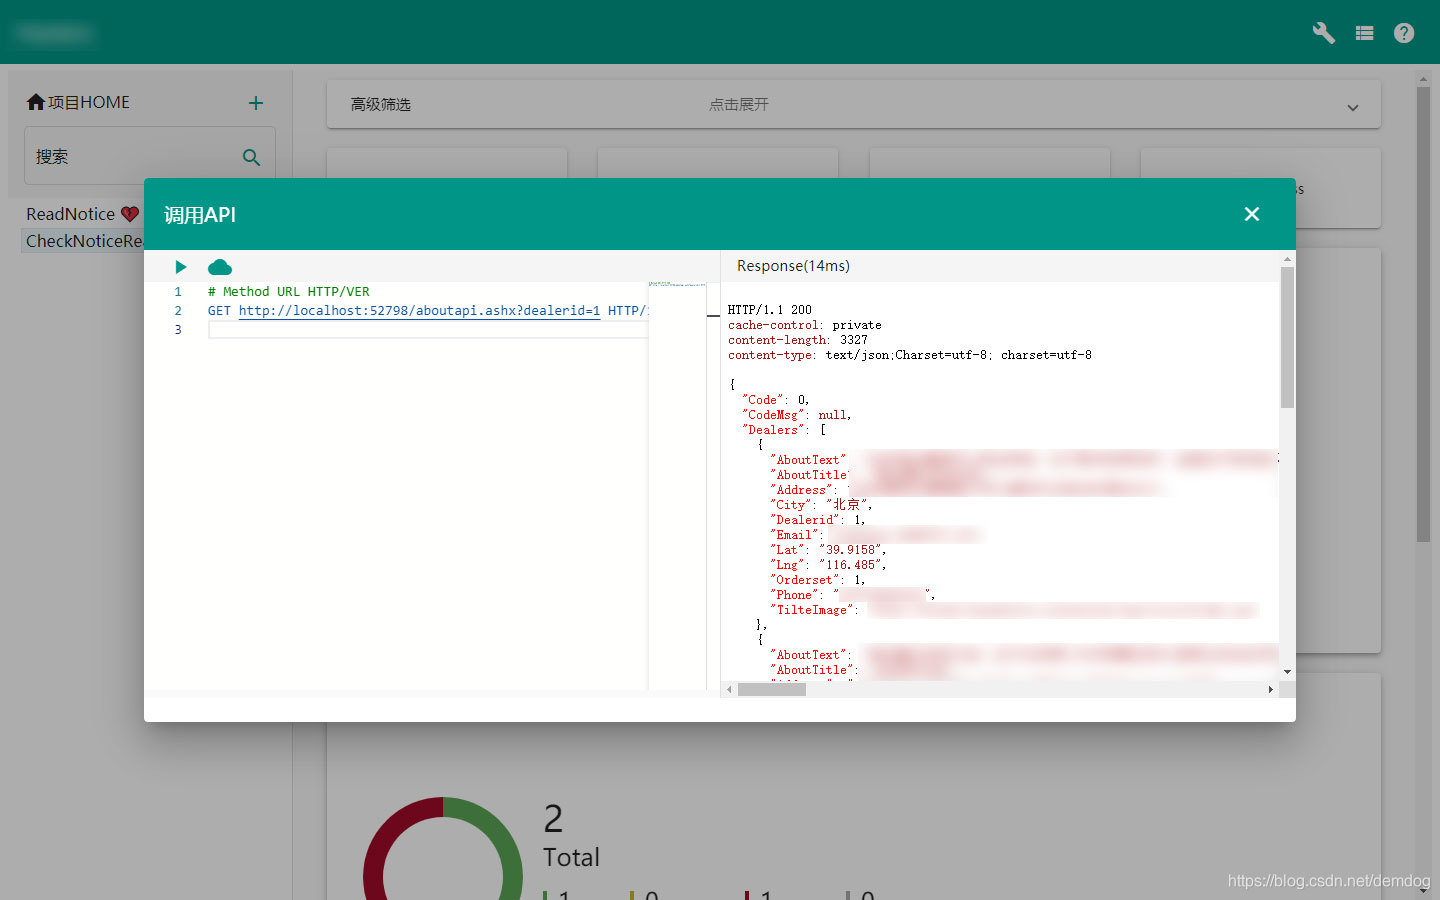This screenshot has width=1440, height=900.
Task: Click the response vertical scrollbar thumb
Action: pyautogui.click(x=1287, y=337)
